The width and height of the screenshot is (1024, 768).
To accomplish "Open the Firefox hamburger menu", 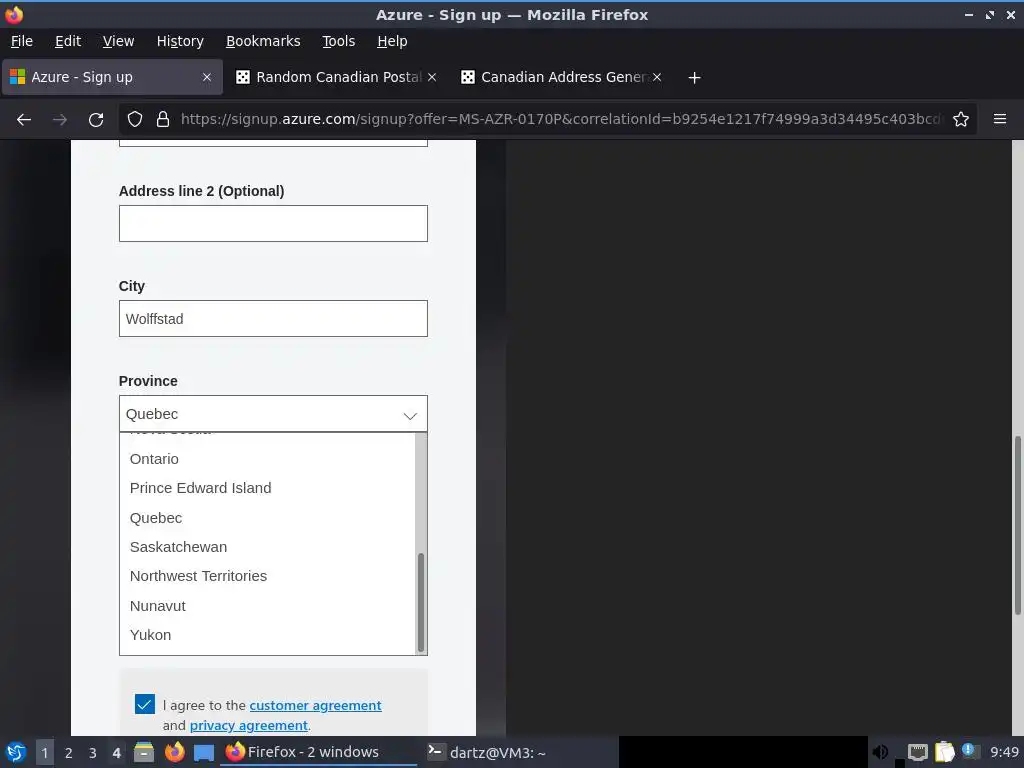I will click(x=1000, y=120).
